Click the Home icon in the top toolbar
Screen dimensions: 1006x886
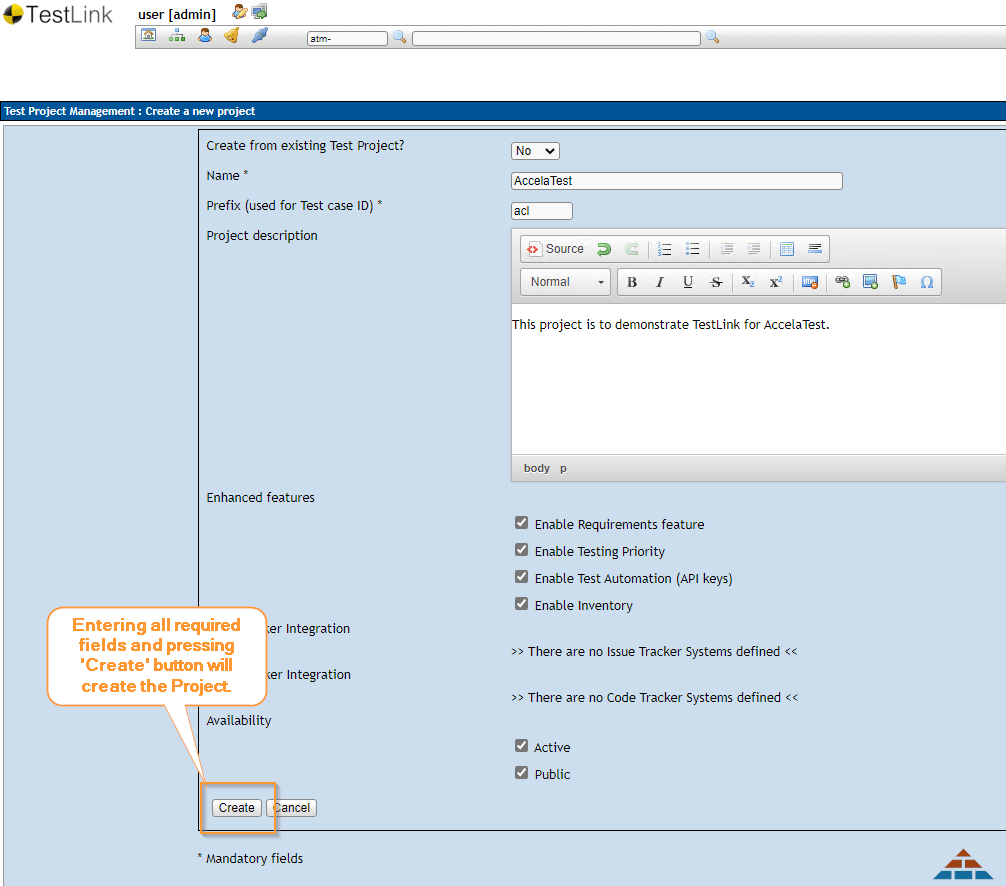pos(148,36)
